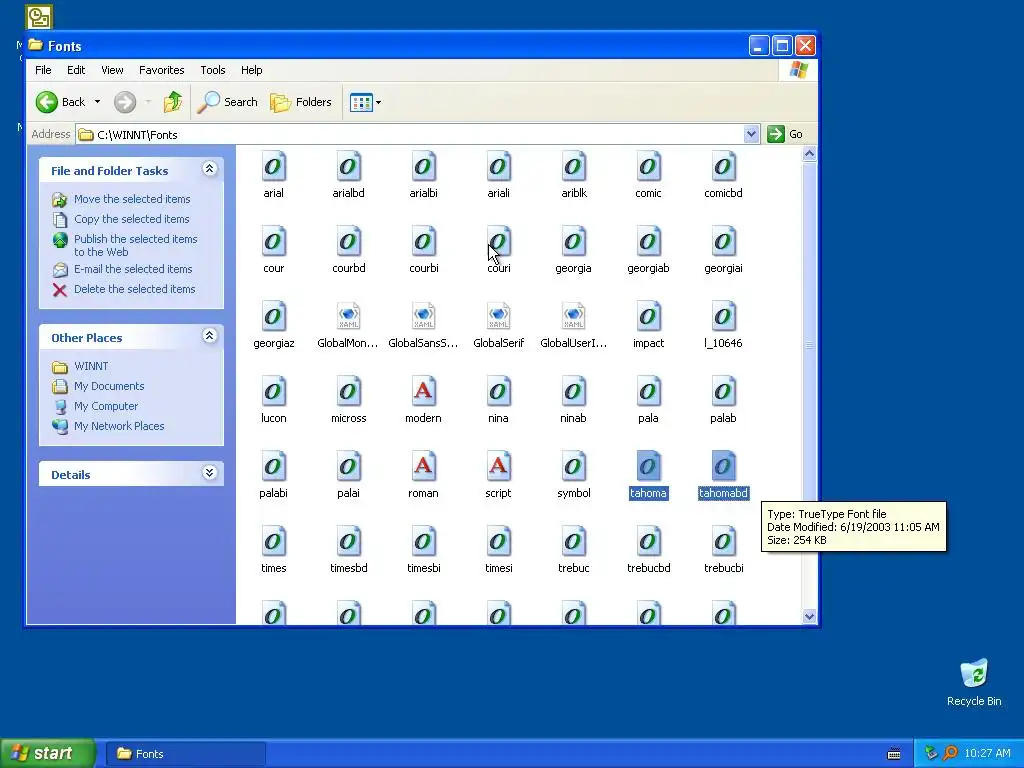
Task: Select the arial font file
Action: click(x=274, y=174)
